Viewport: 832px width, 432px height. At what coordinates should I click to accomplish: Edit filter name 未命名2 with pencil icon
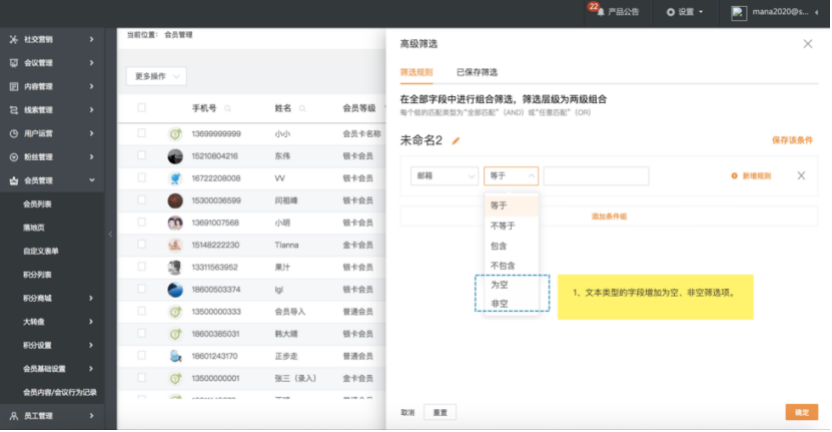click(x=455, y=141)
